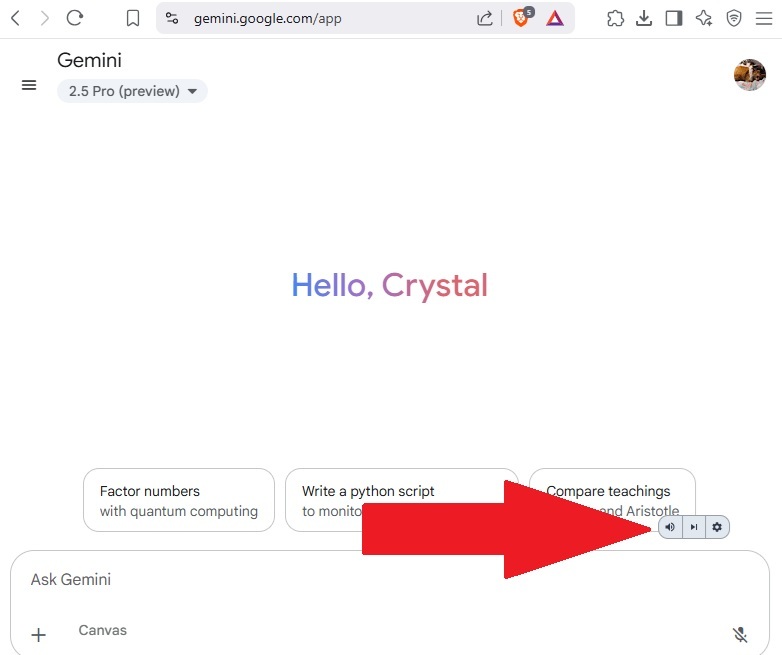The height and width of the screenshot is (655, 782).
Task: Open the account profile picture
Action: 750,75
